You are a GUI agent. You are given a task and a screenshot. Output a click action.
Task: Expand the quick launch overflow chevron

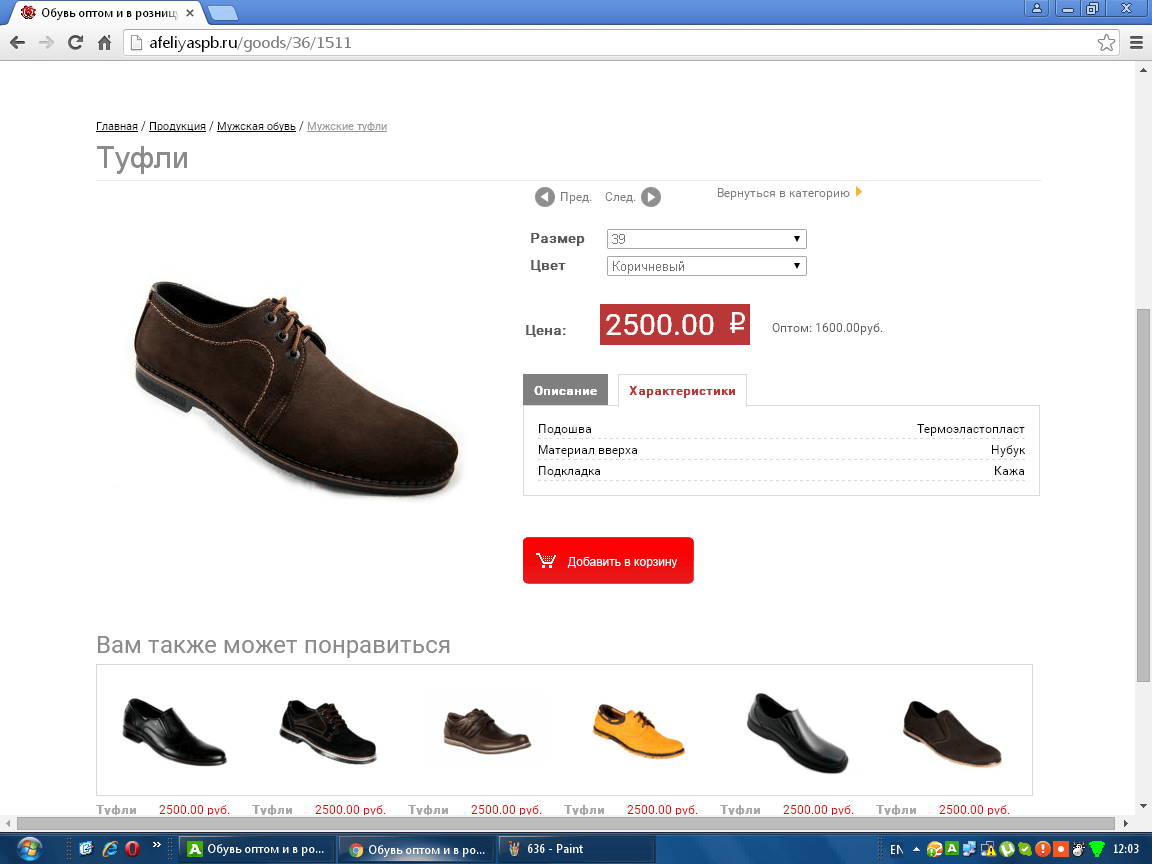(x=156, y=845)
